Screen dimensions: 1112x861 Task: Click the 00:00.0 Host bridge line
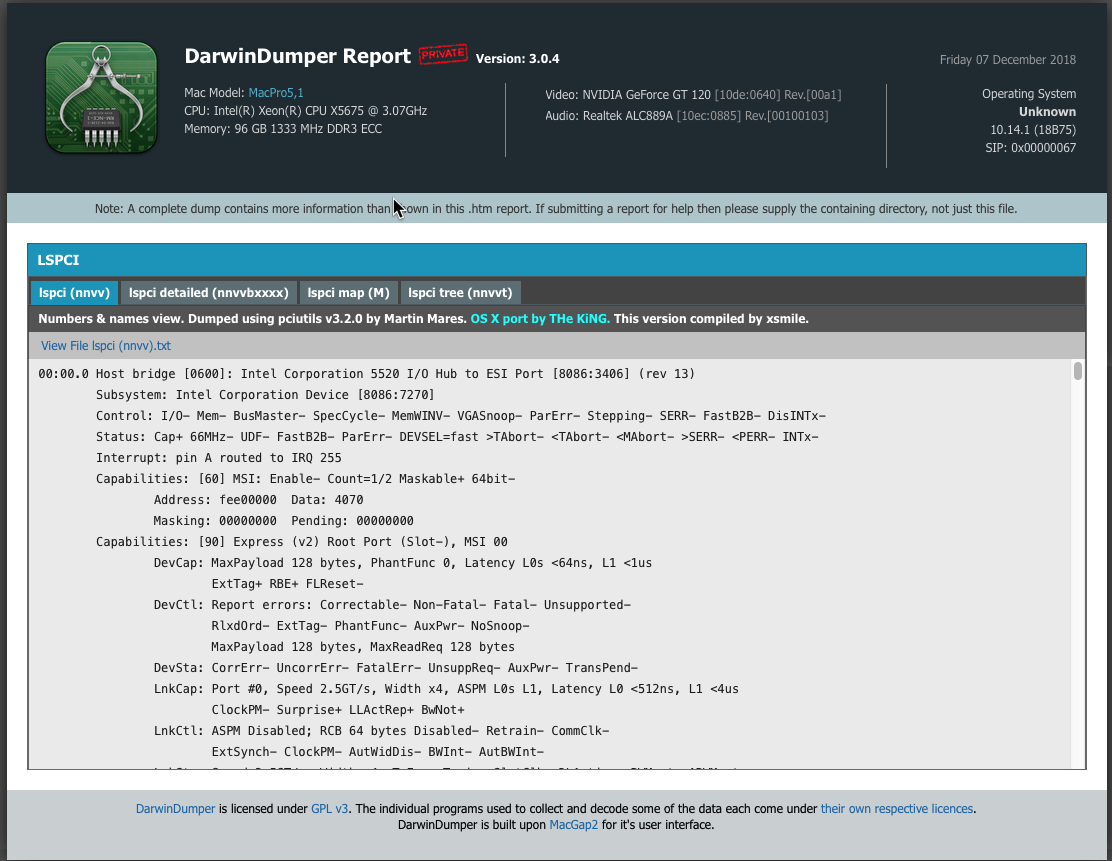[x=366, y=374]
